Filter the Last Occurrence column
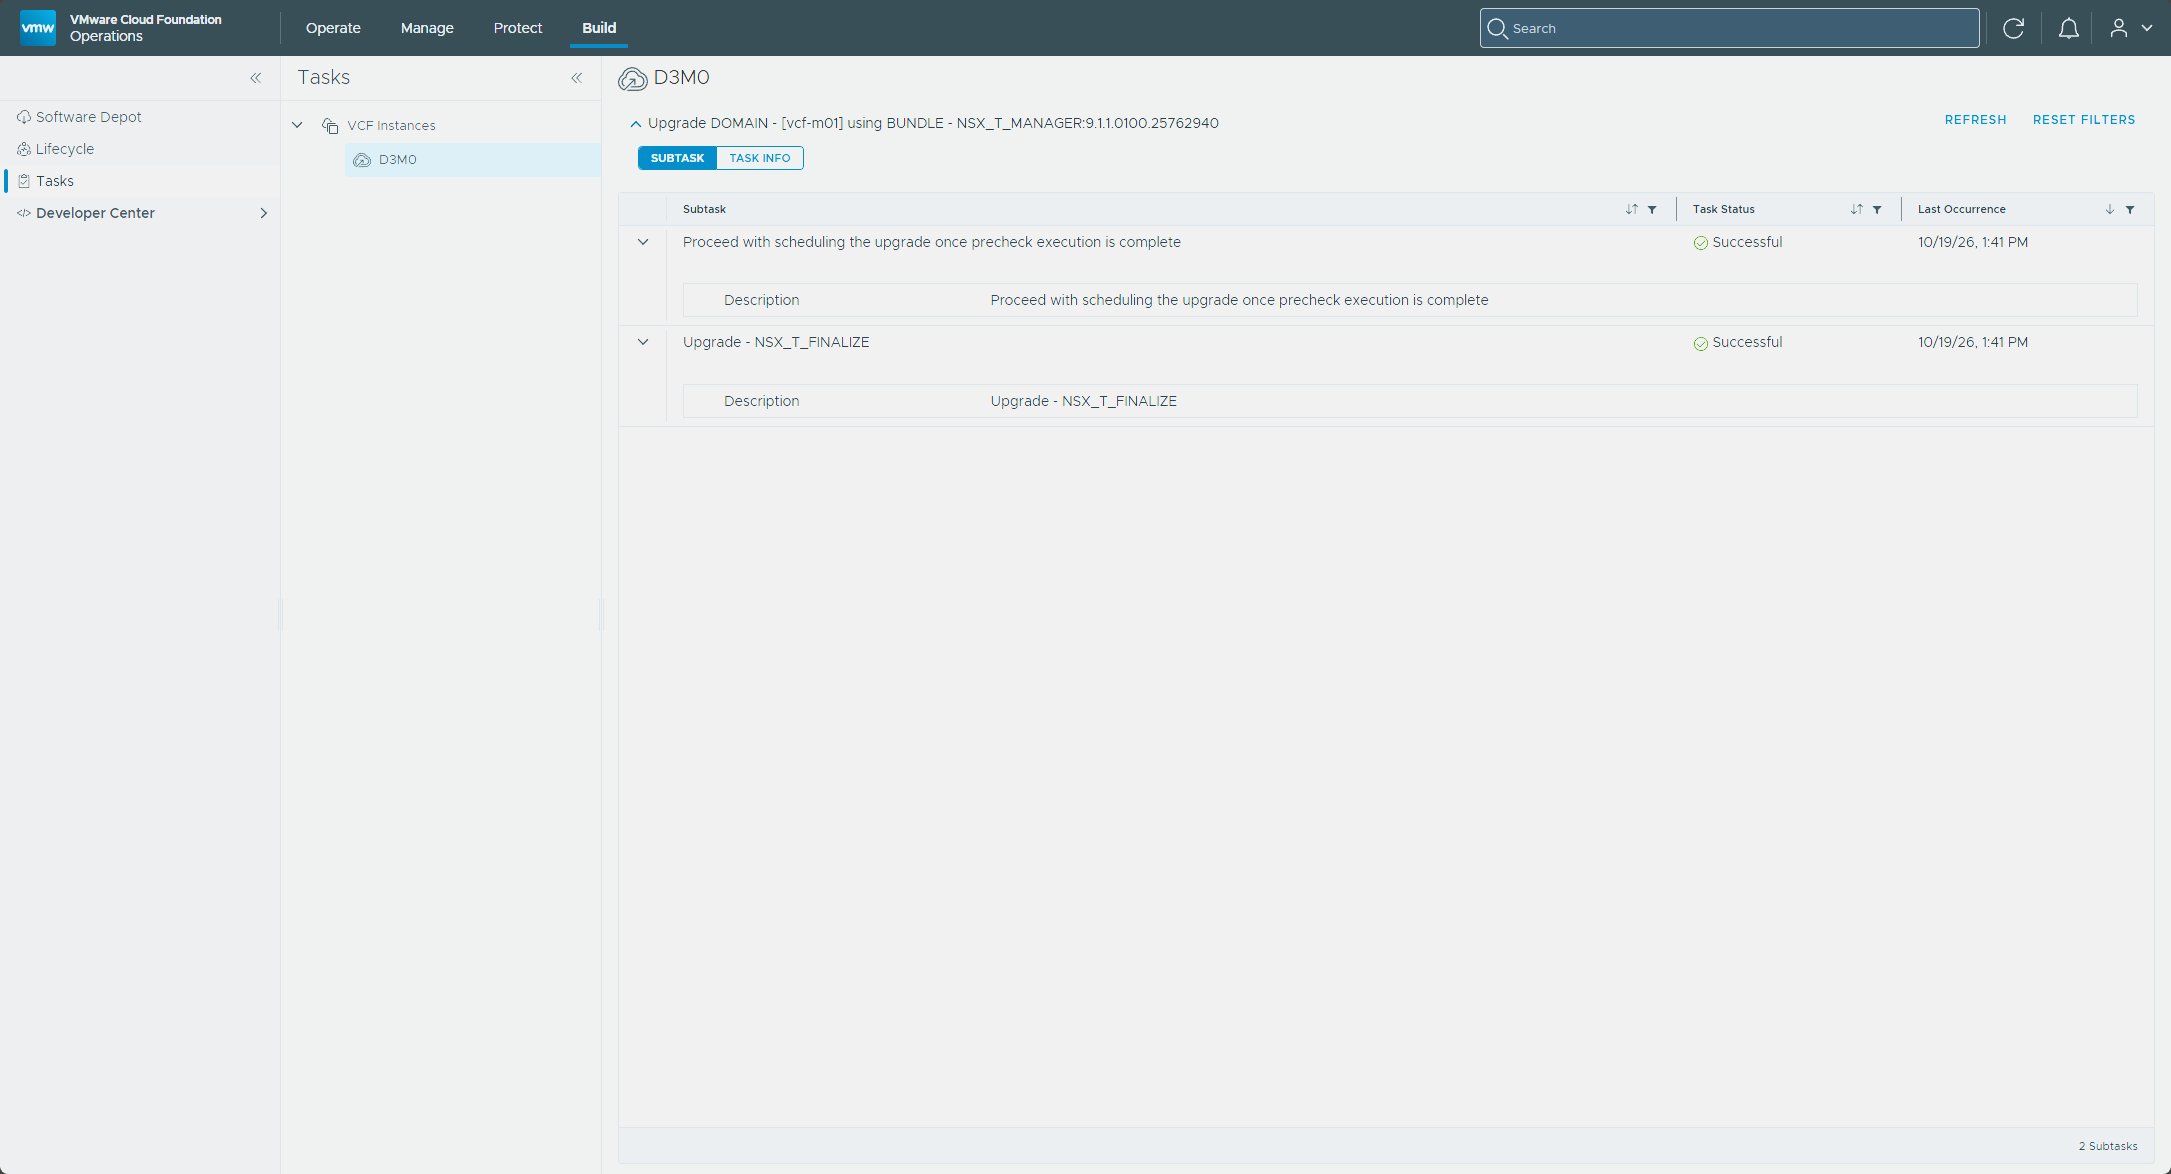Screen dimensions: 2171x1174 click(x=2130, y=209)
